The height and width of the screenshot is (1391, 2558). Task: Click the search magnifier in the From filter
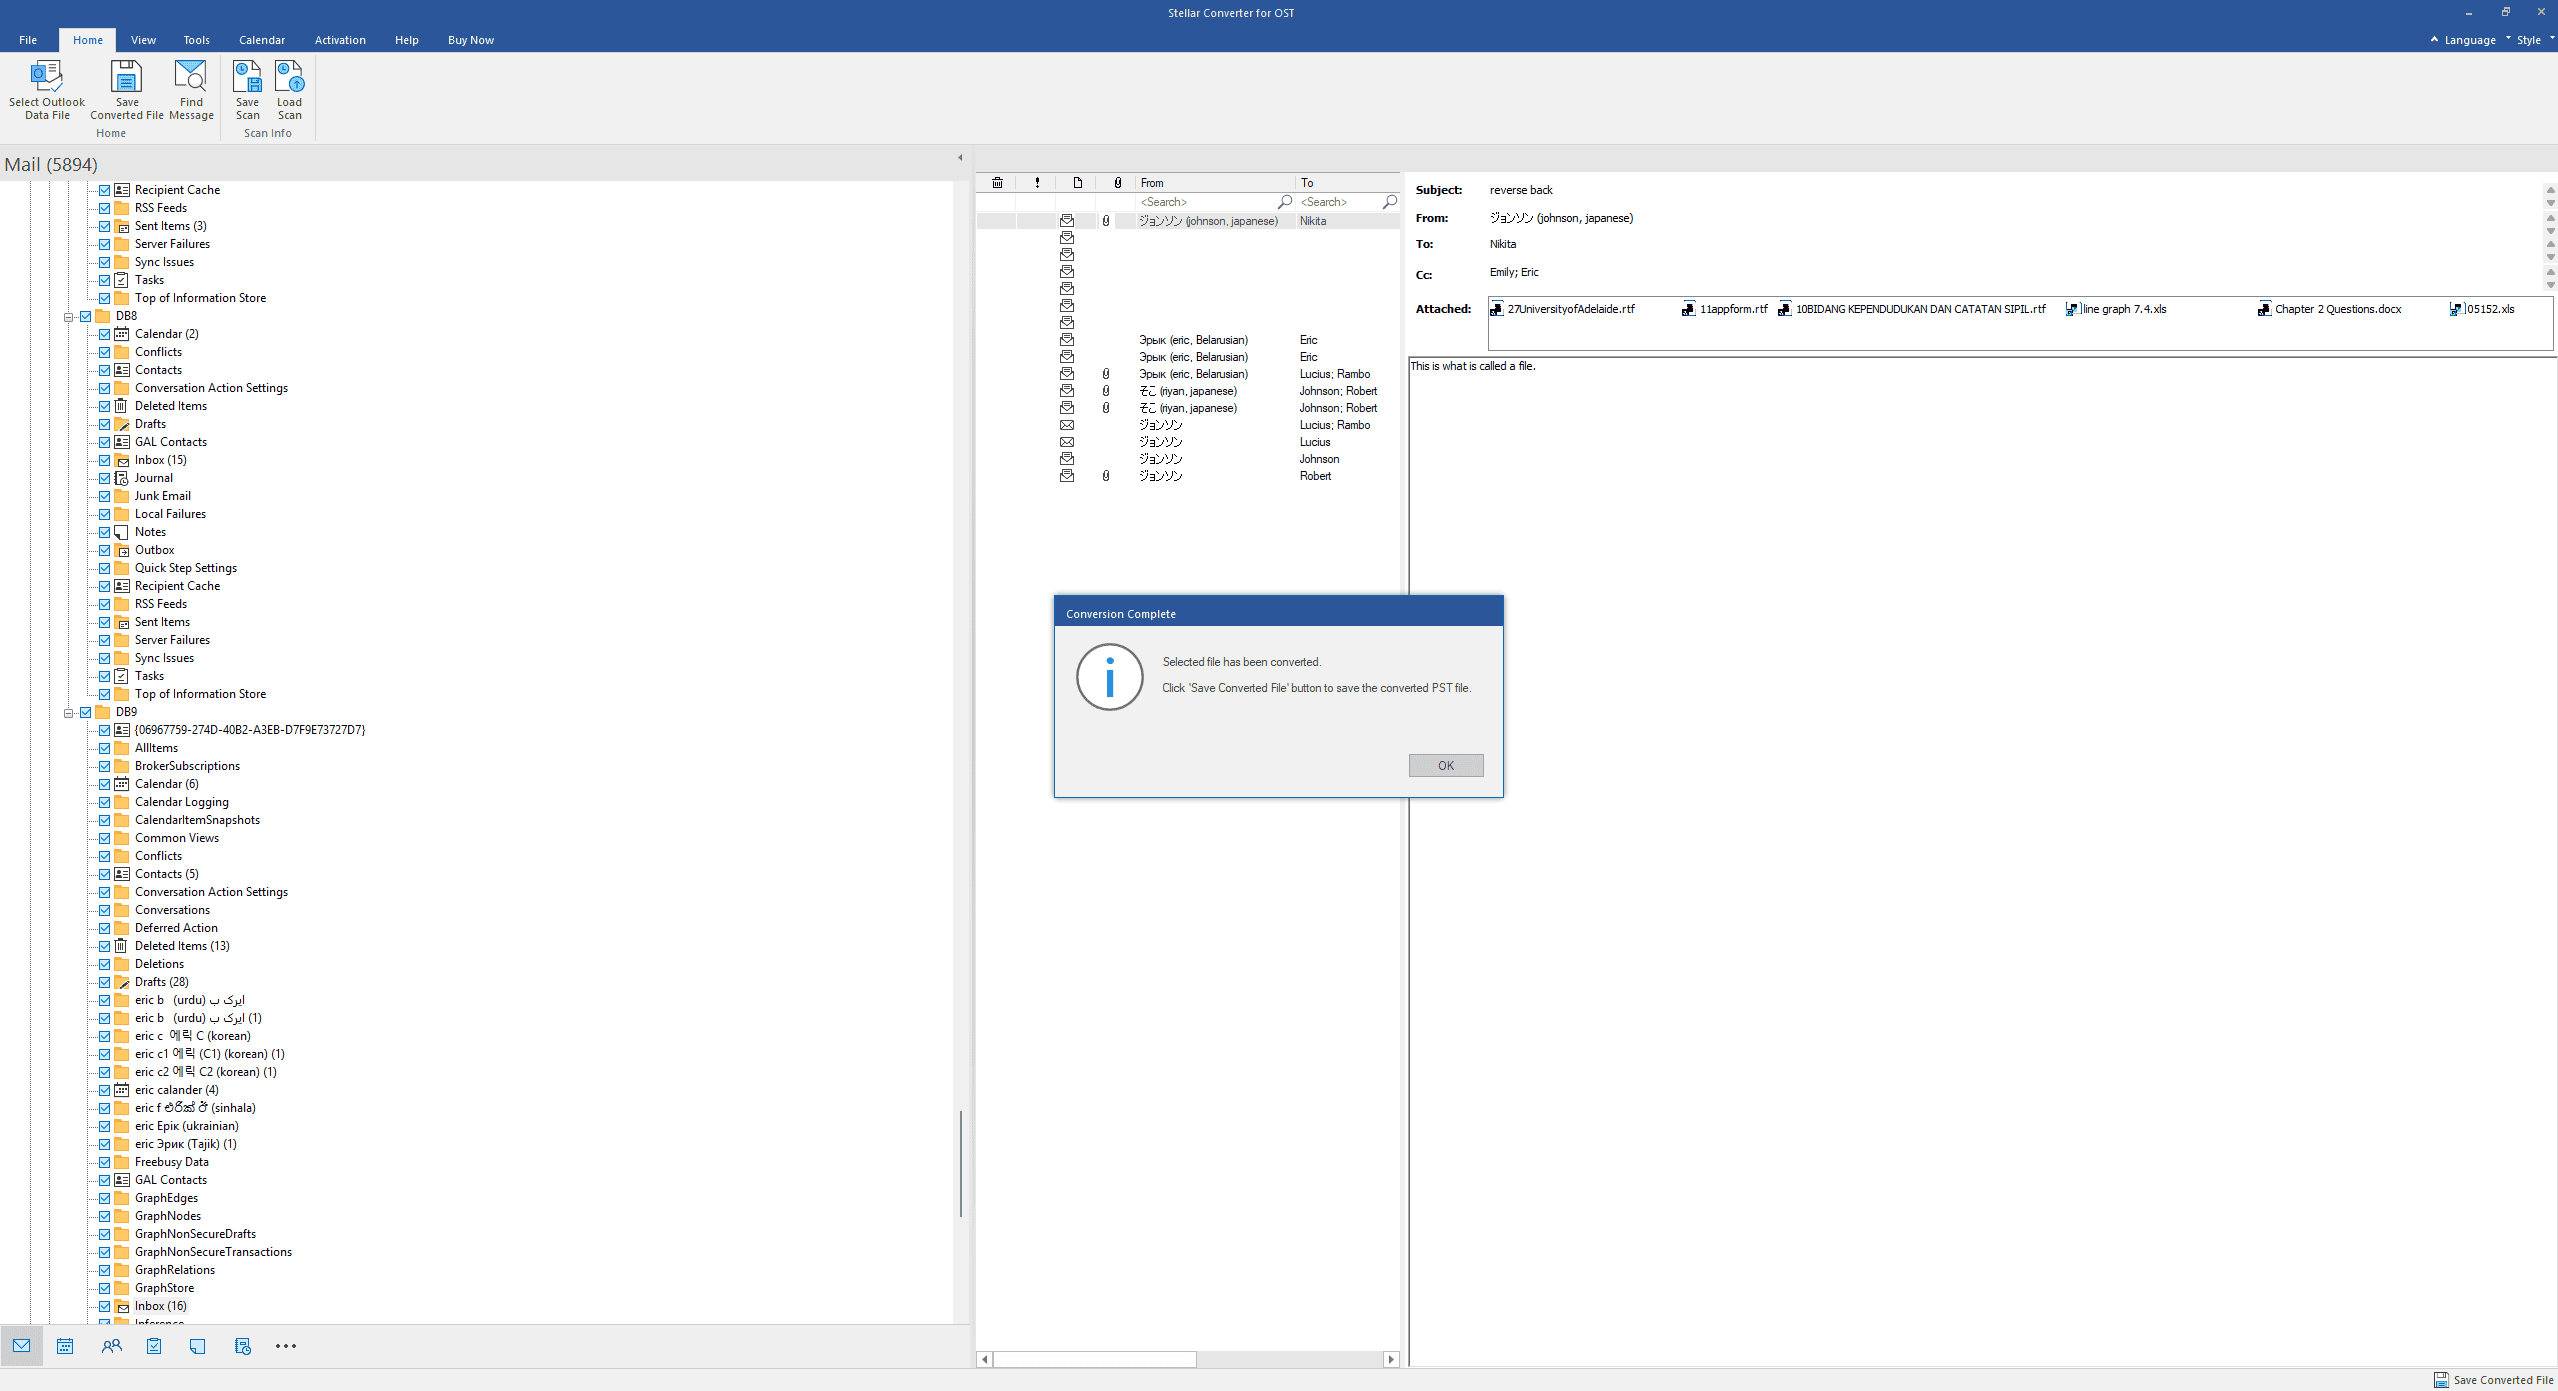(1285, 202)
